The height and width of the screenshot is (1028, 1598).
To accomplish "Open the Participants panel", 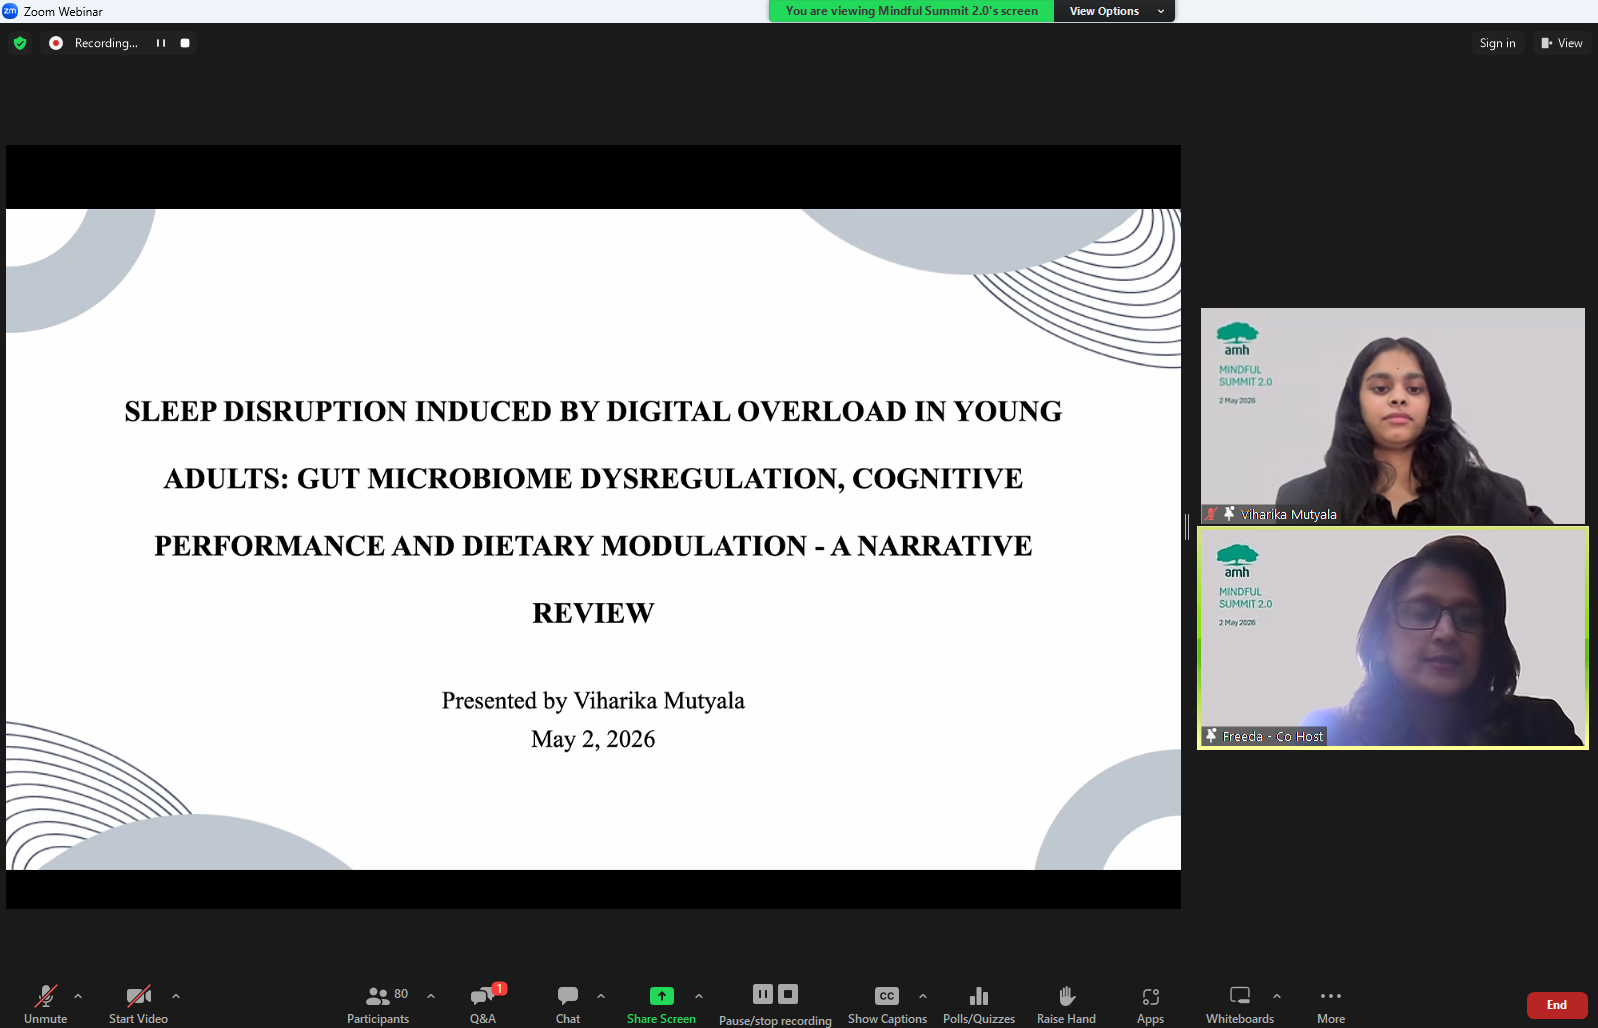I will (x=378, y=1004).
